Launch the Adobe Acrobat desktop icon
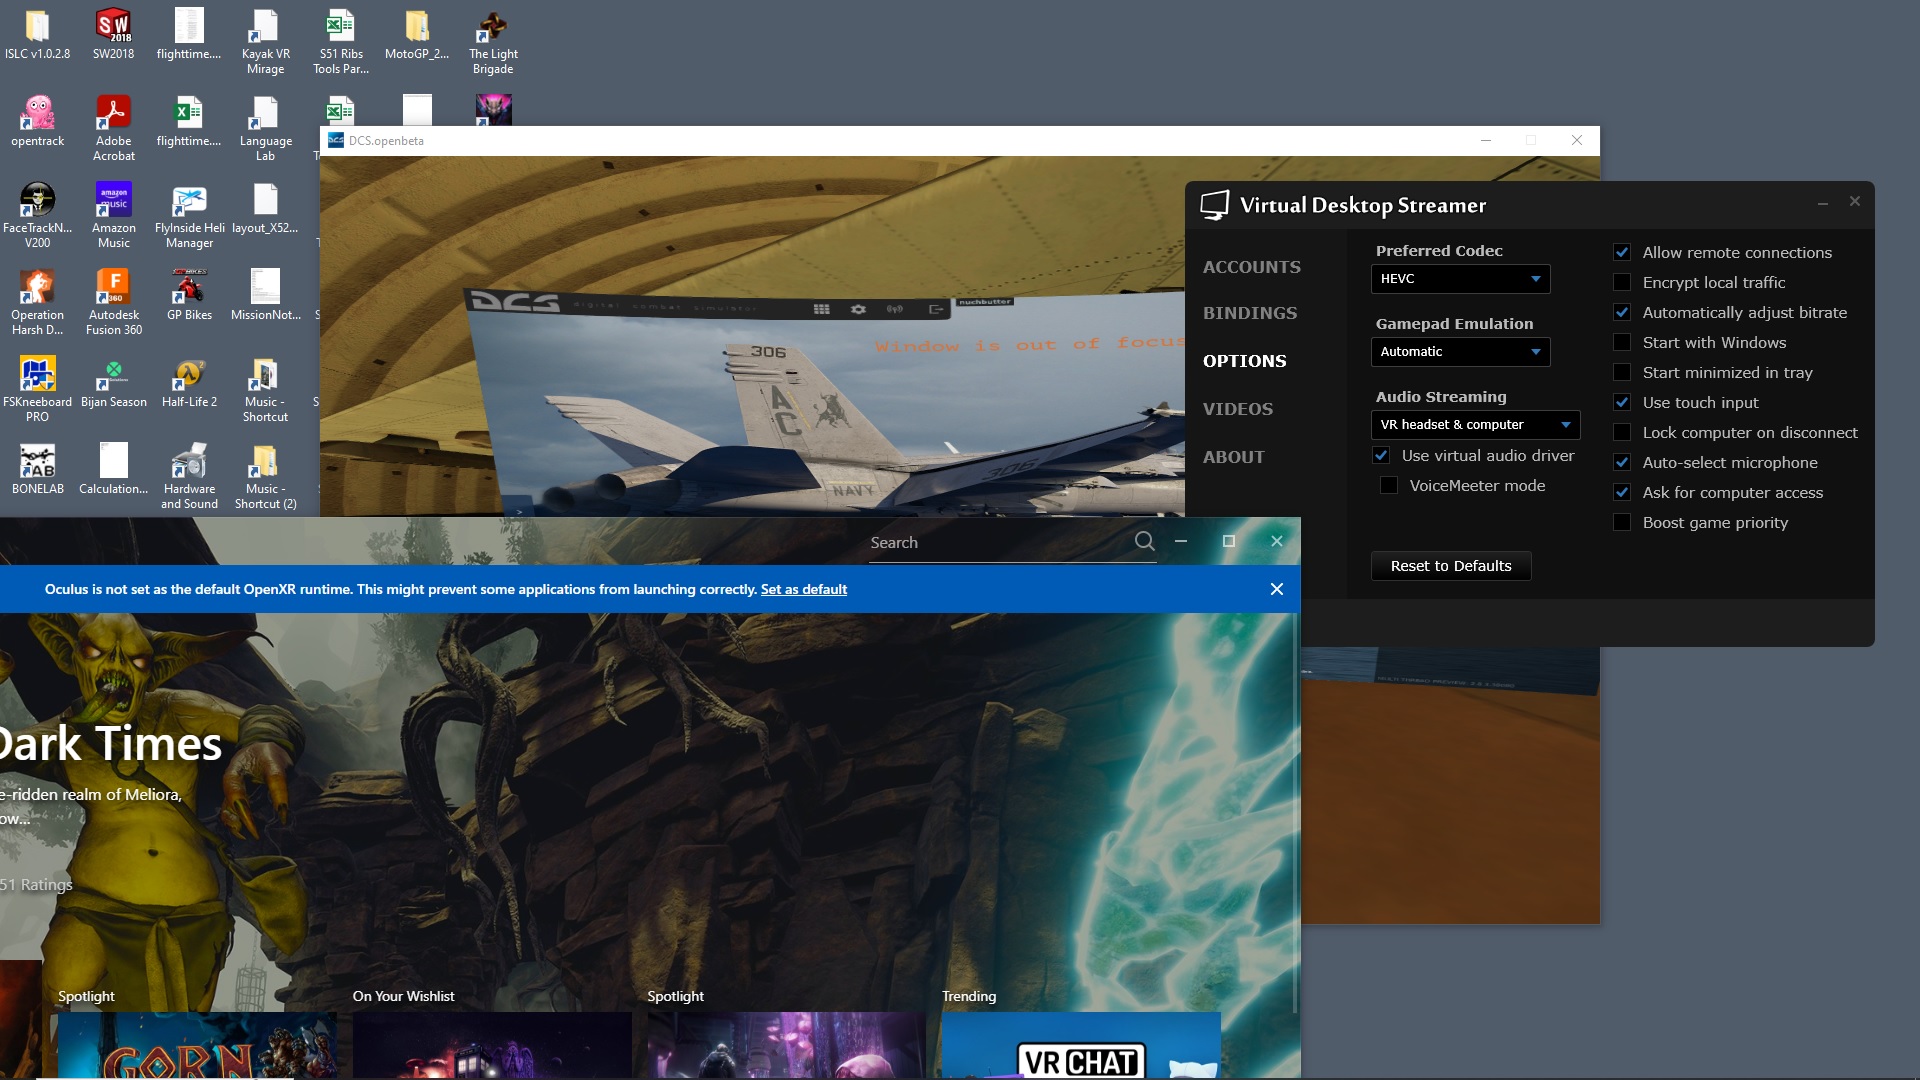 113,127
